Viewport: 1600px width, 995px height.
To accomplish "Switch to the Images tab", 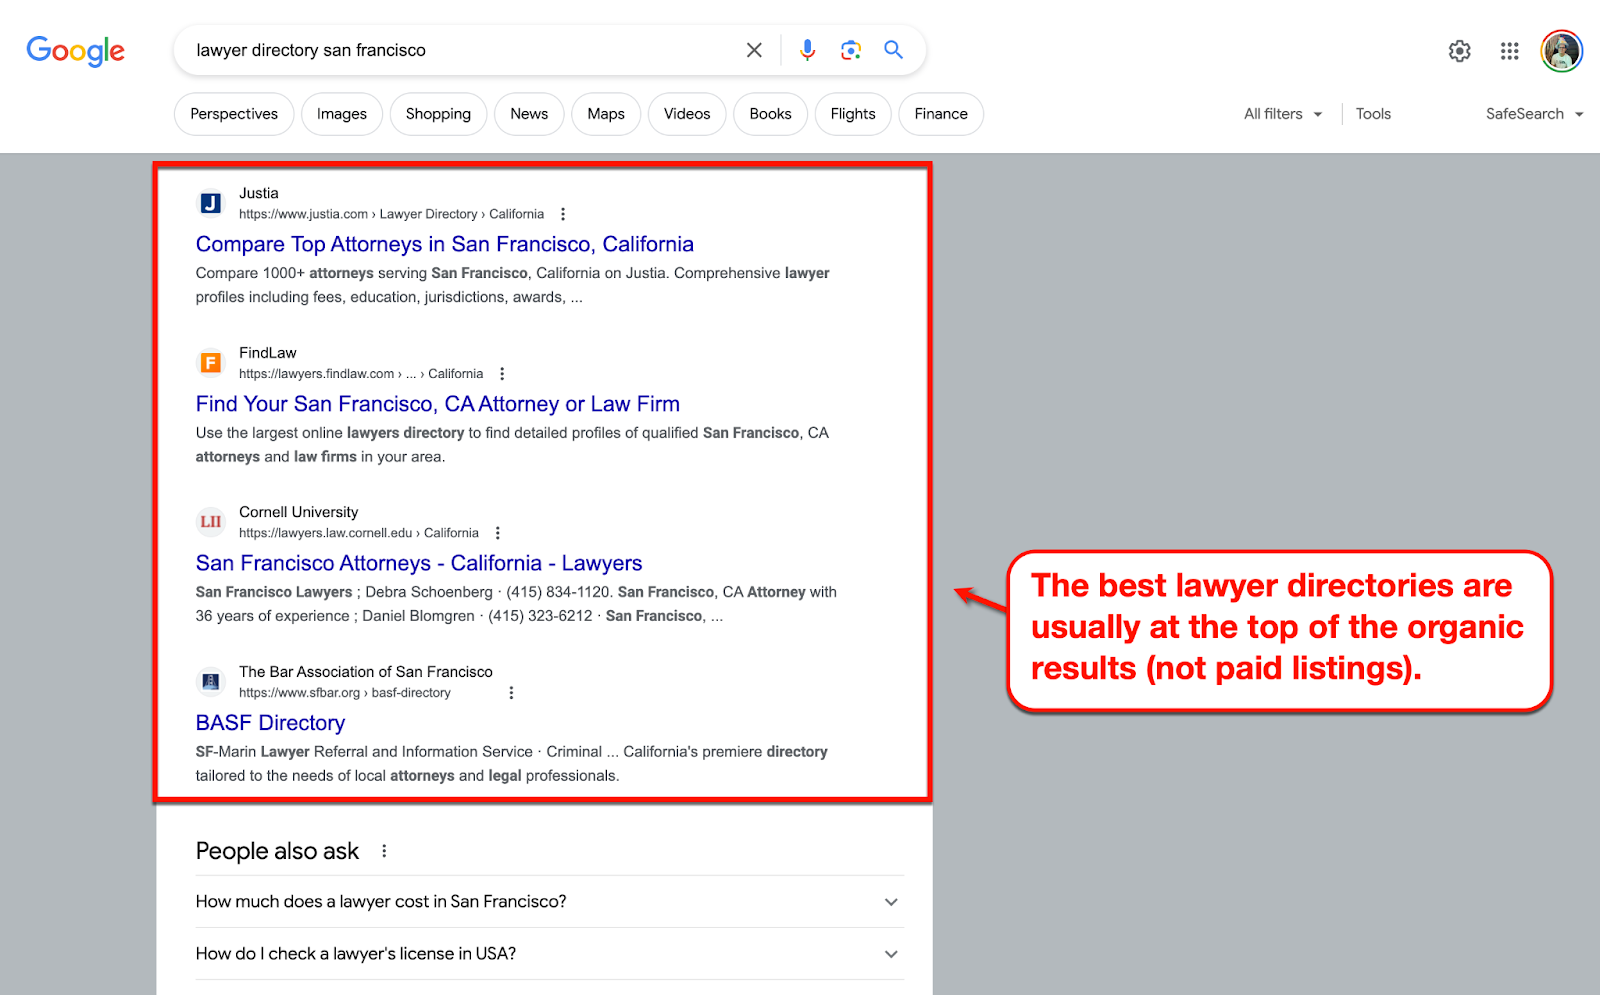I will [x=342, y=114].
